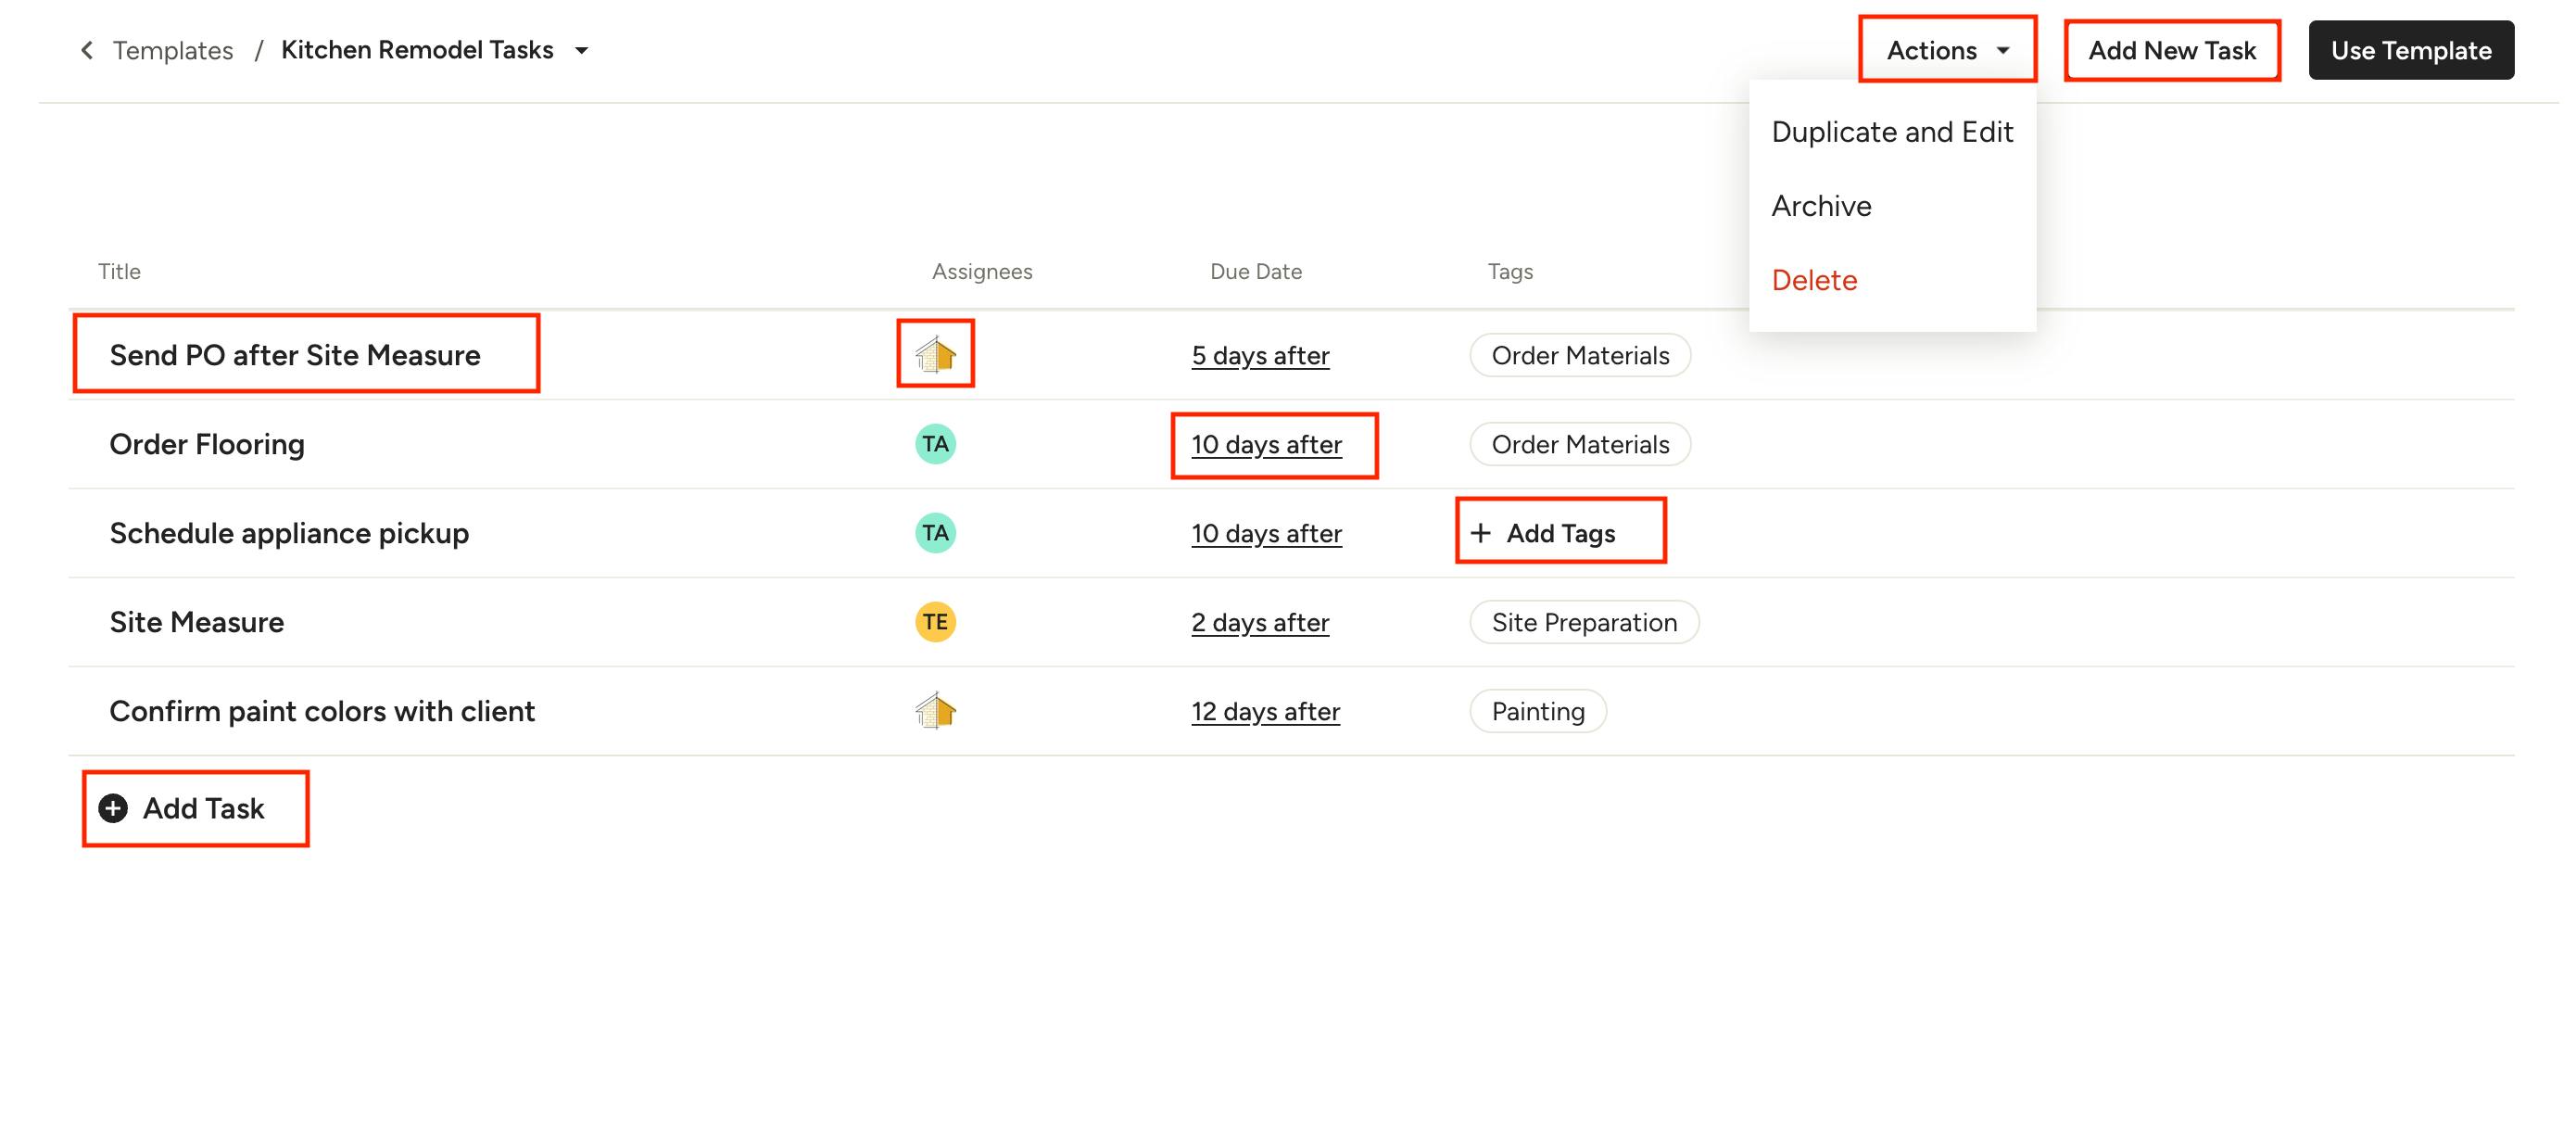Choose Duplicate and Edit from menu

pos(1891,132)
